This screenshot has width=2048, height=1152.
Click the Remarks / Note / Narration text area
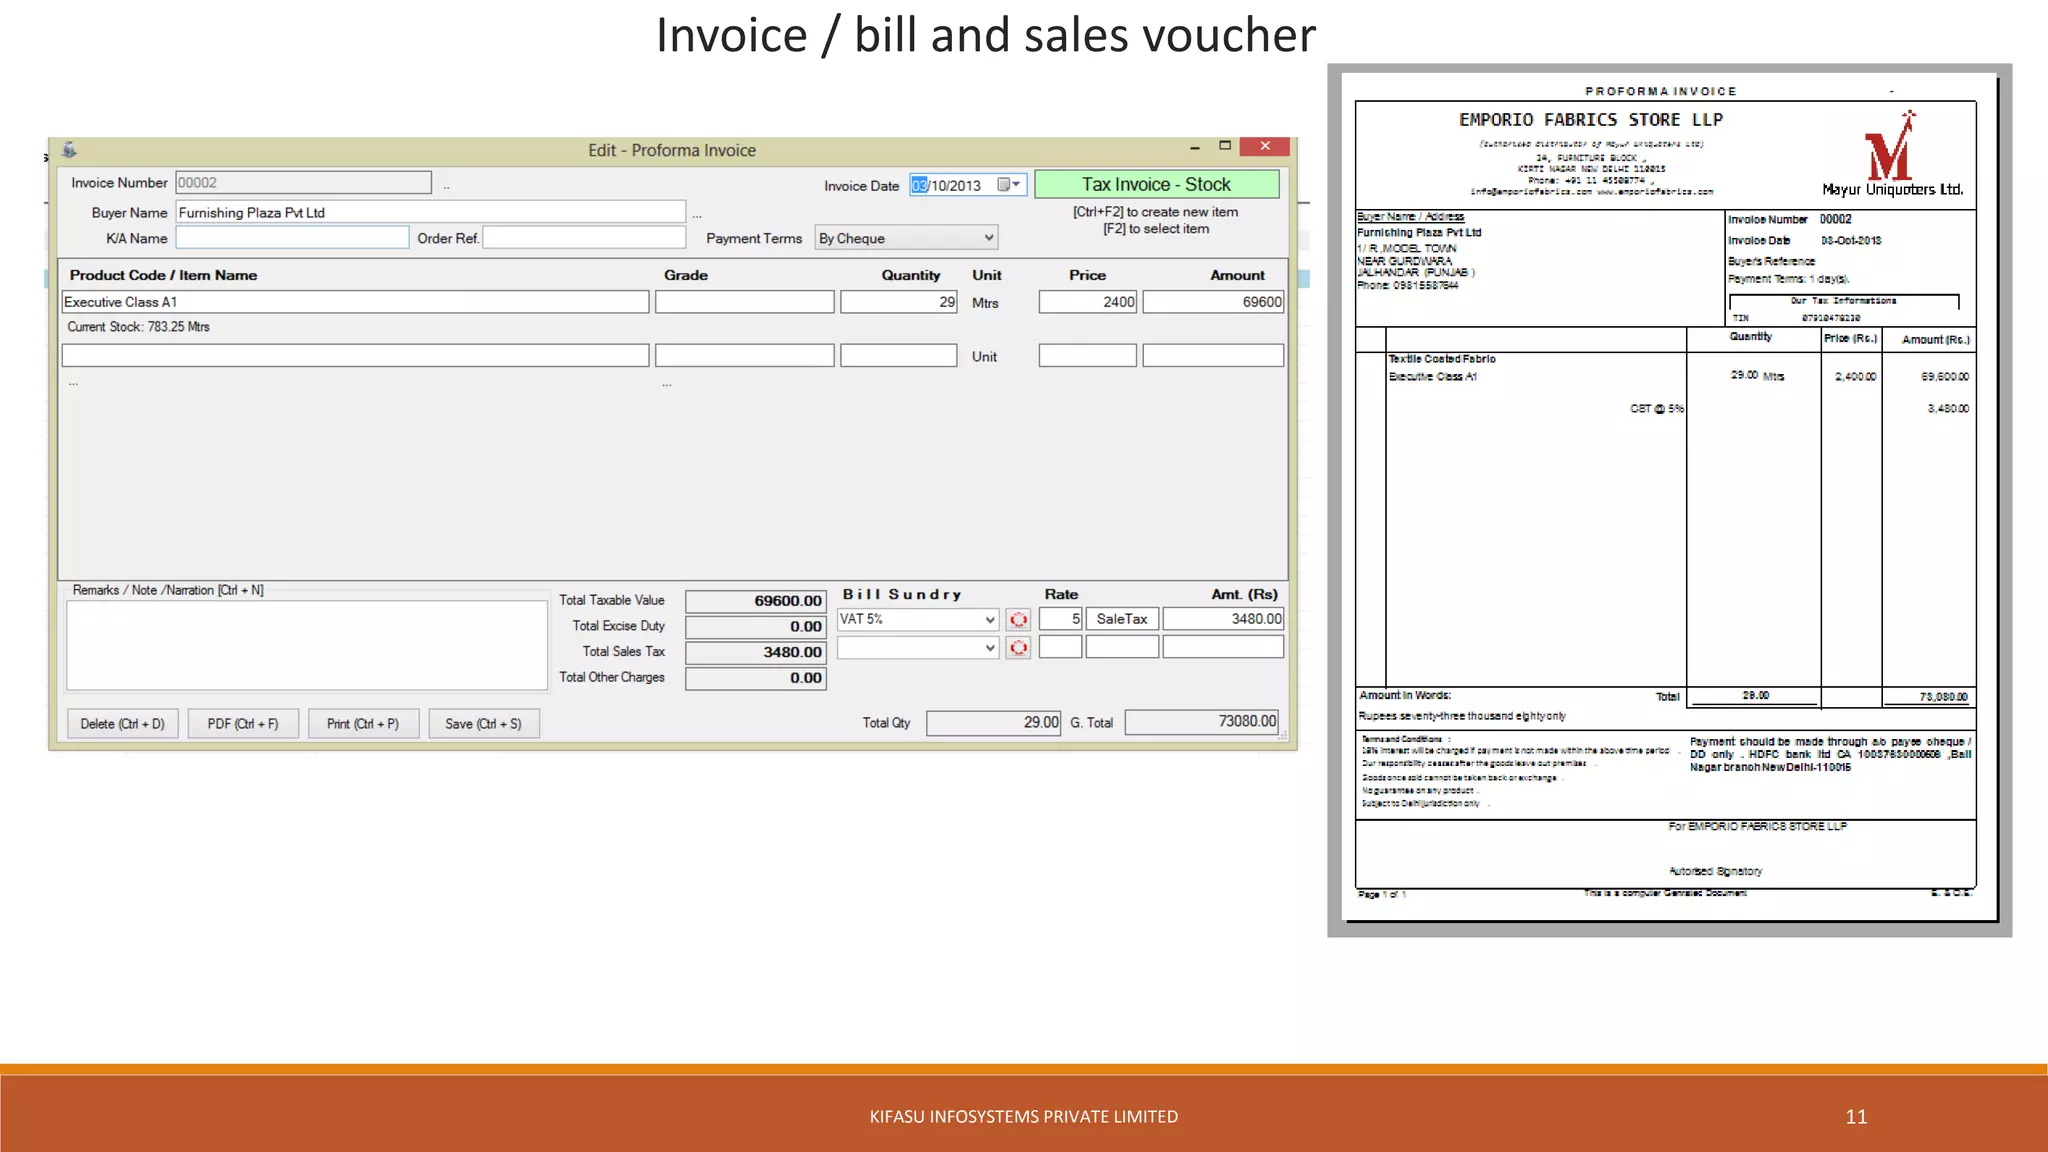[307, 645]
